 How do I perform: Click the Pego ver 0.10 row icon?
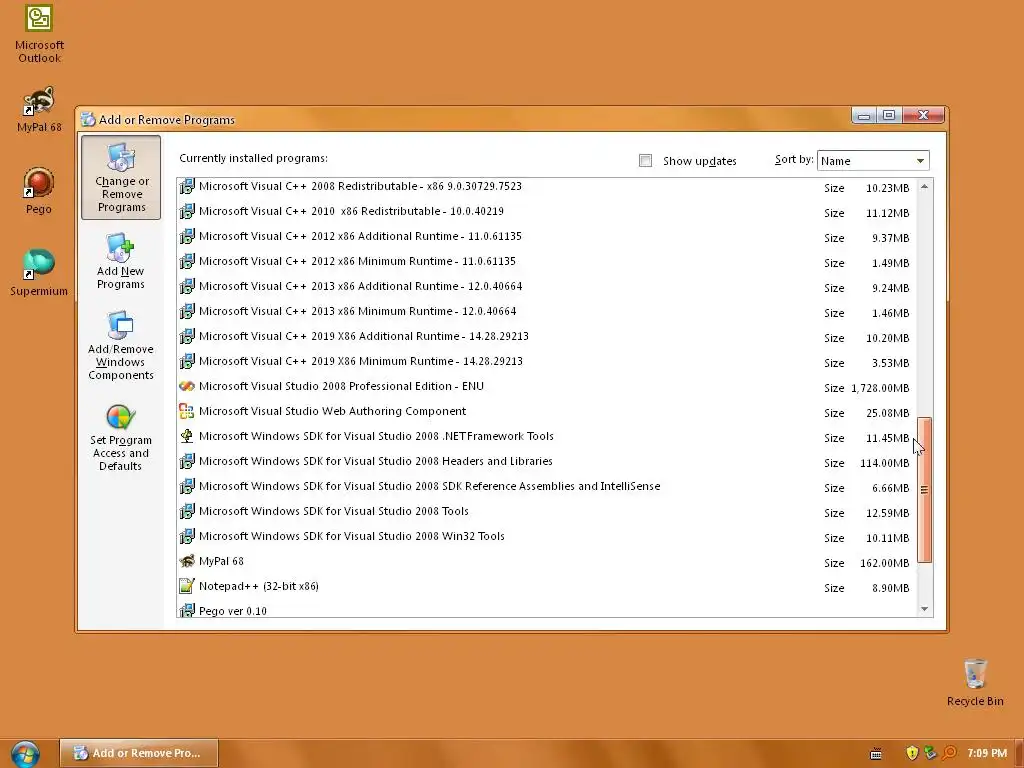(x=187, y=611)
